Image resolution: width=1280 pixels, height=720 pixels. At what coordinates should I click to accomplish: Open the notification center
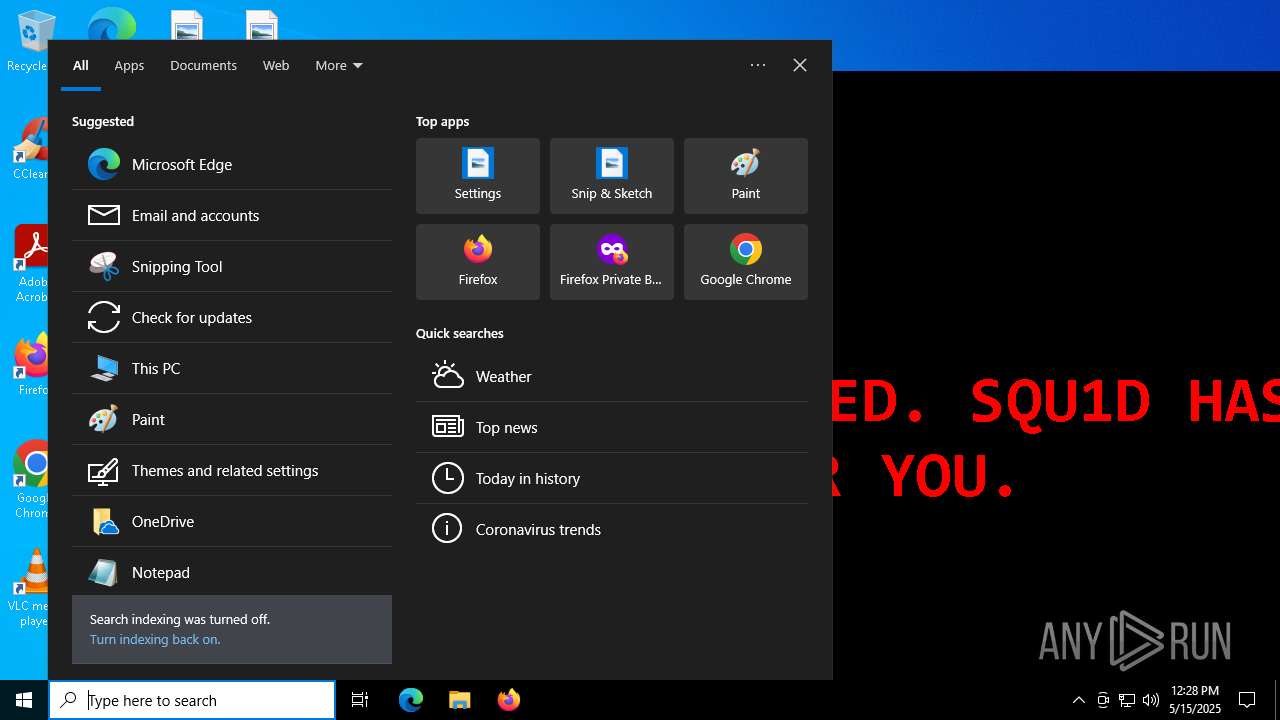(x=1247, y=700)
